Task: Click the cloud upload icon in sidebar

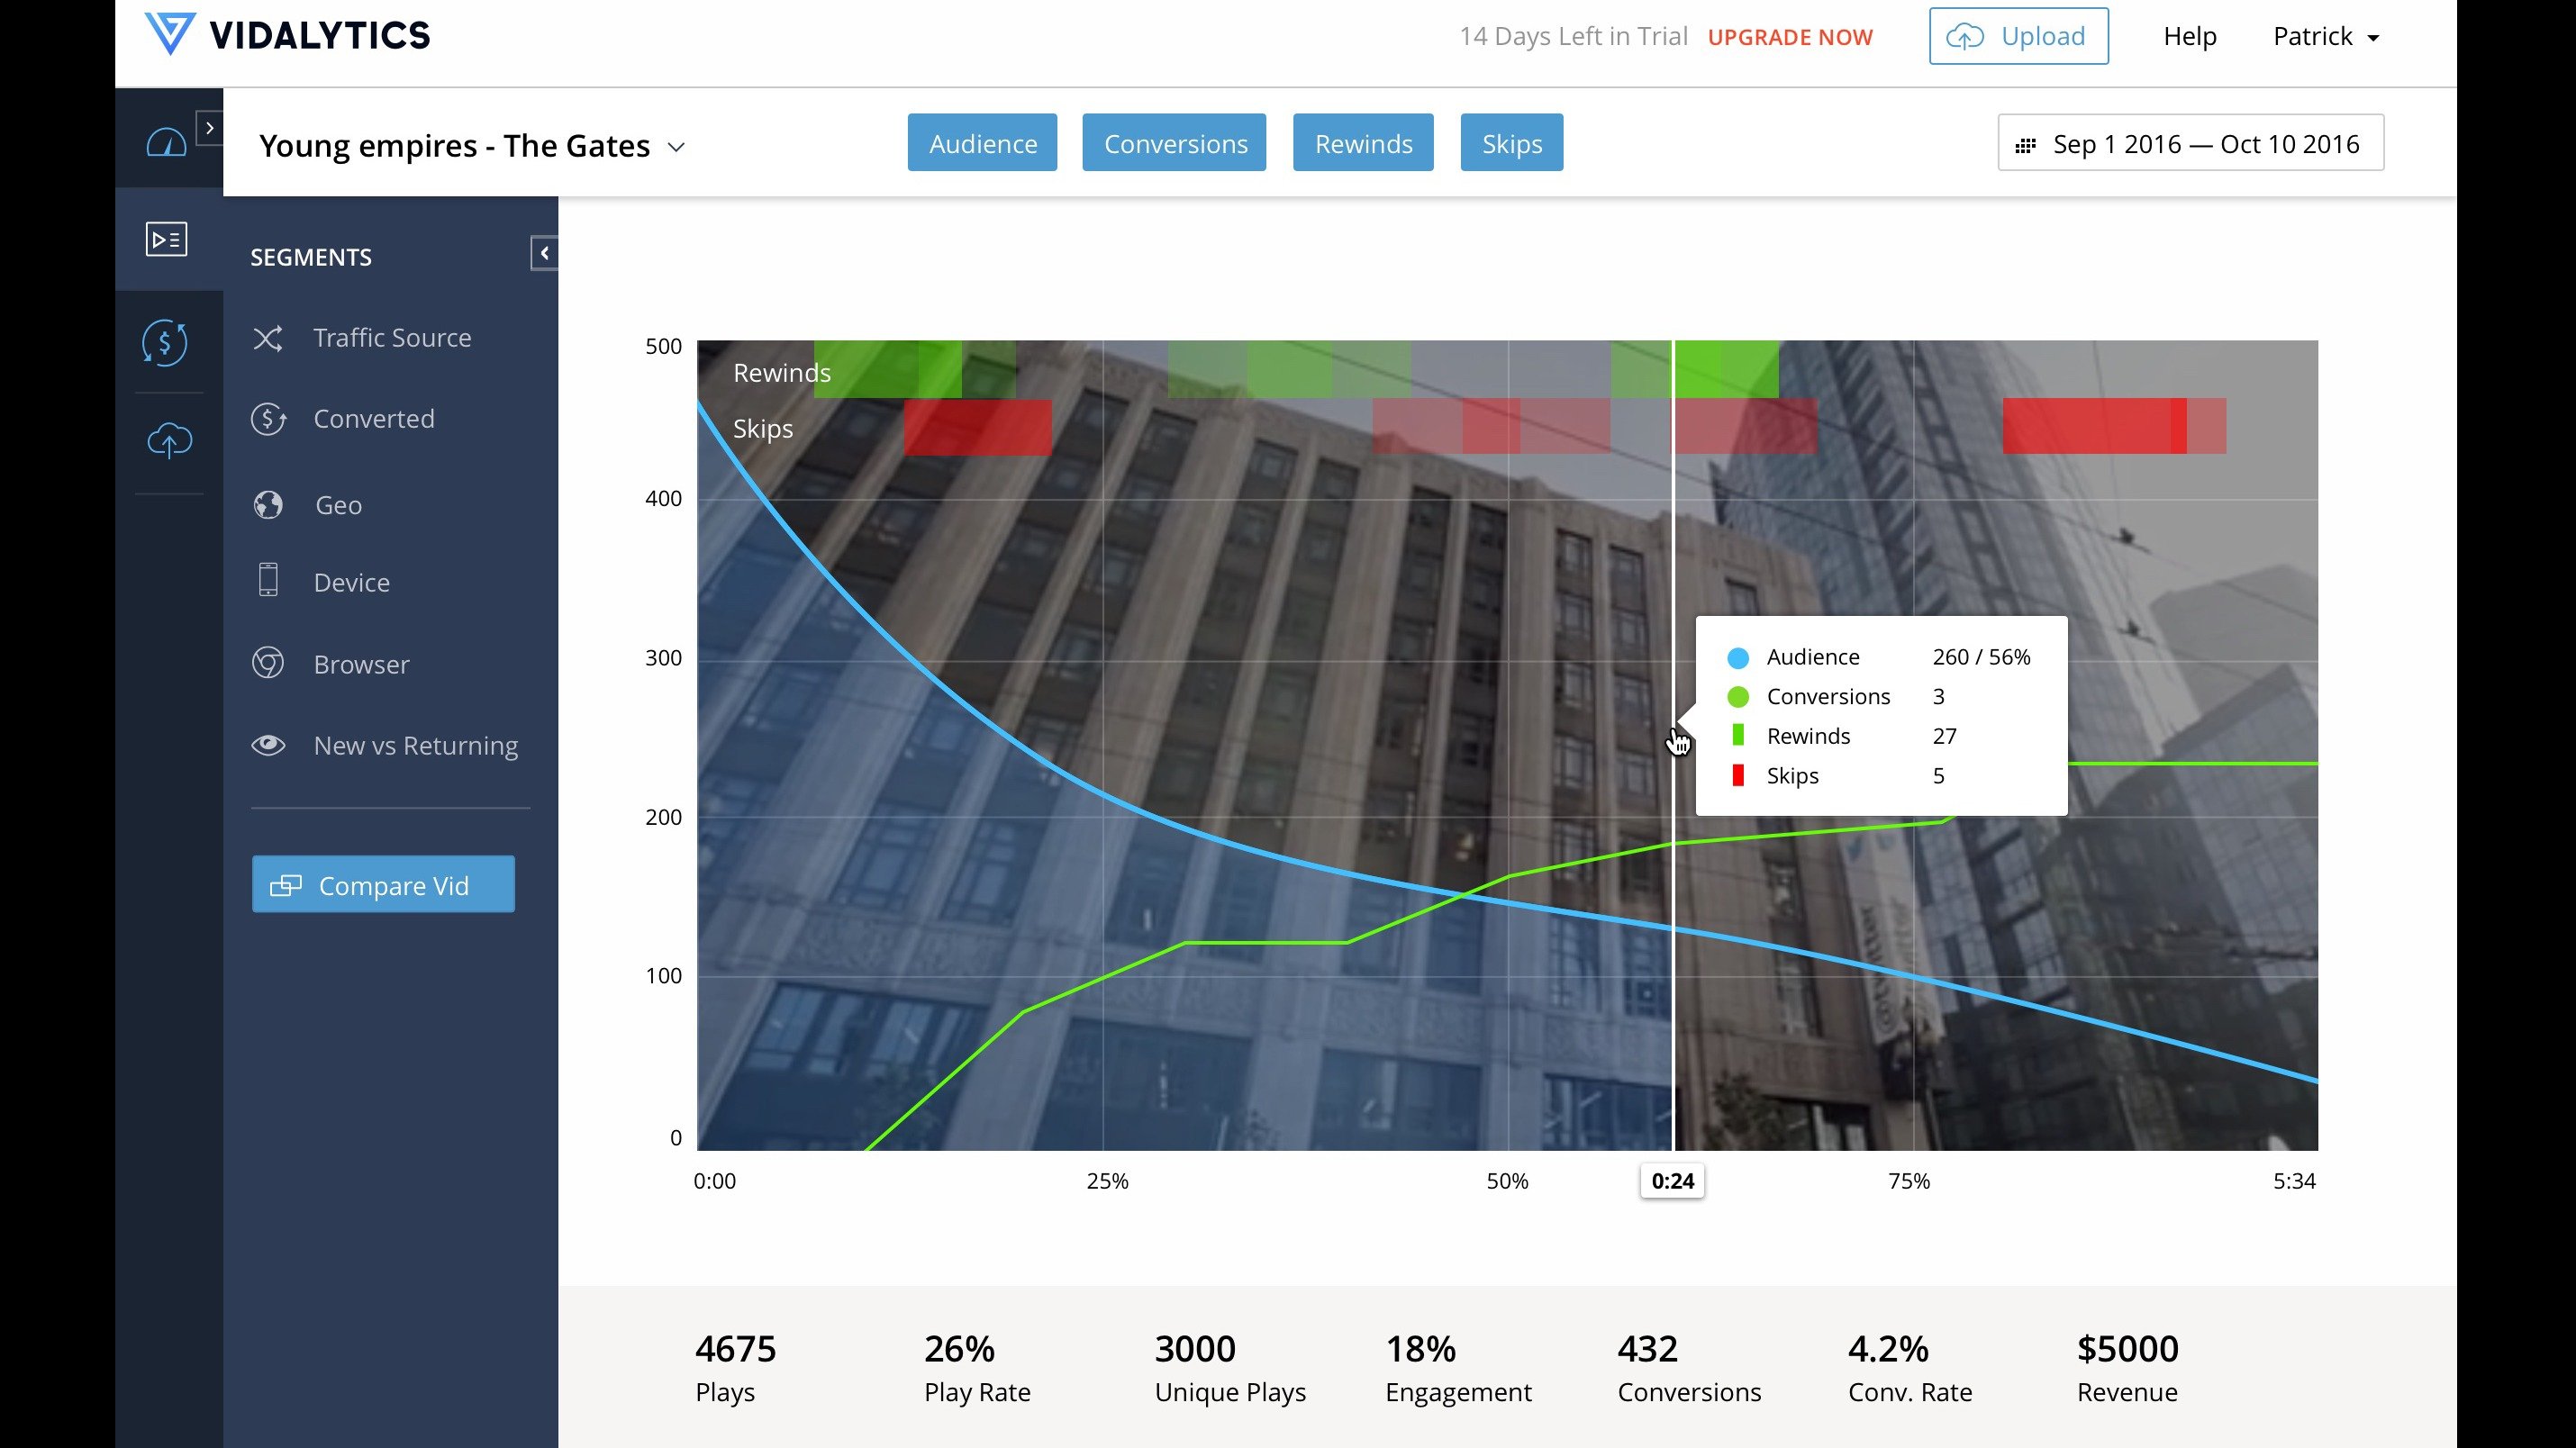Action: pyautogui.click(x=169, y=440)
